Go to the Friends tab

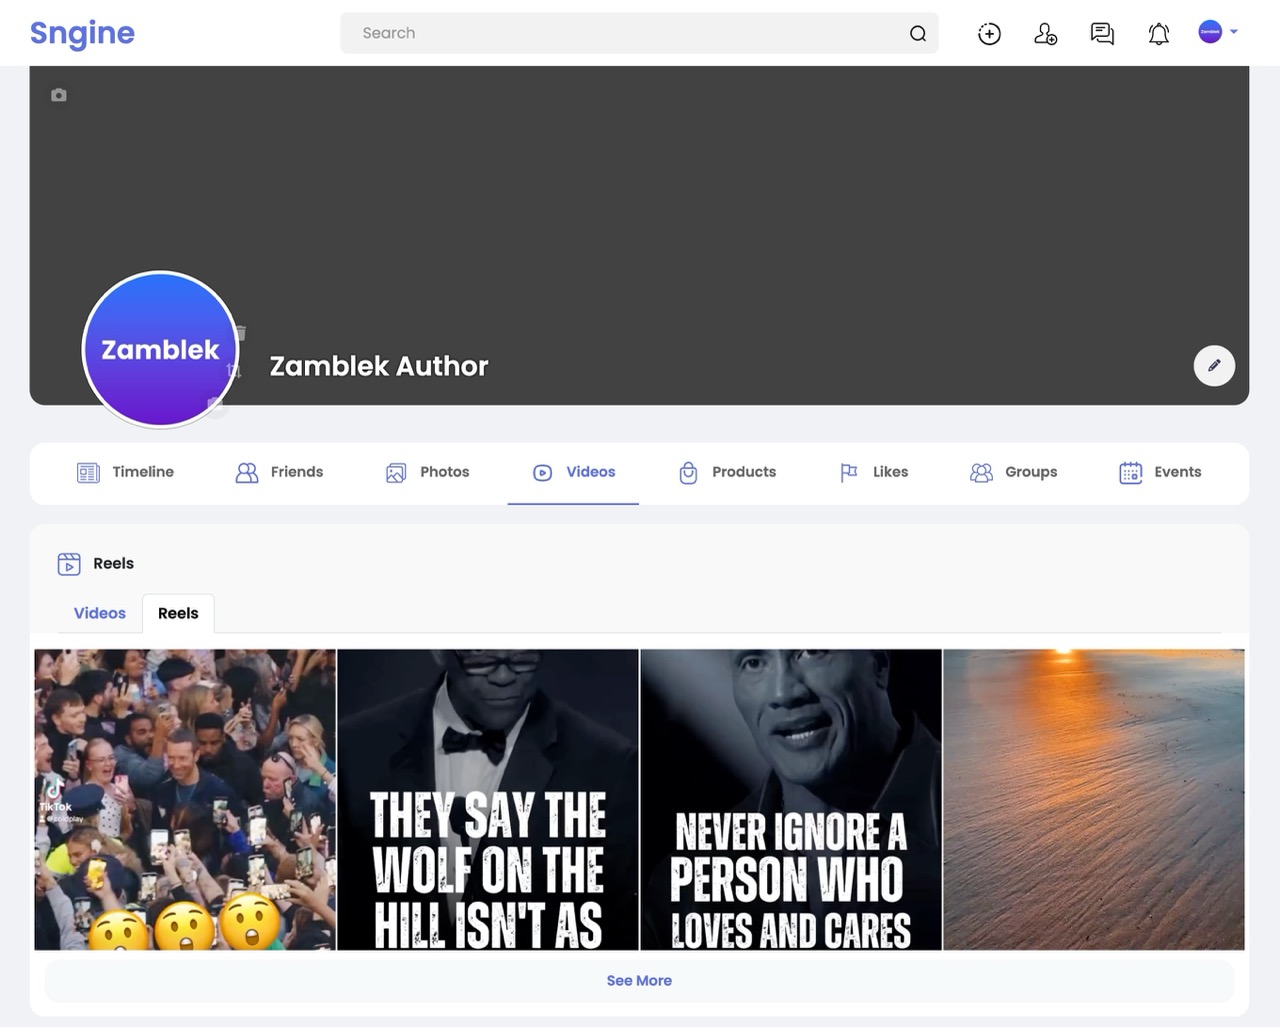(x=279, y=472)
